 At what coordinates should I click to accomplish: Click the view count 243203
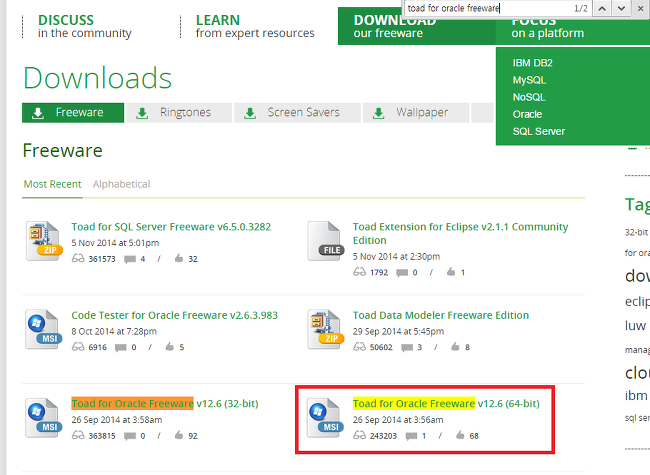[383, 436]
